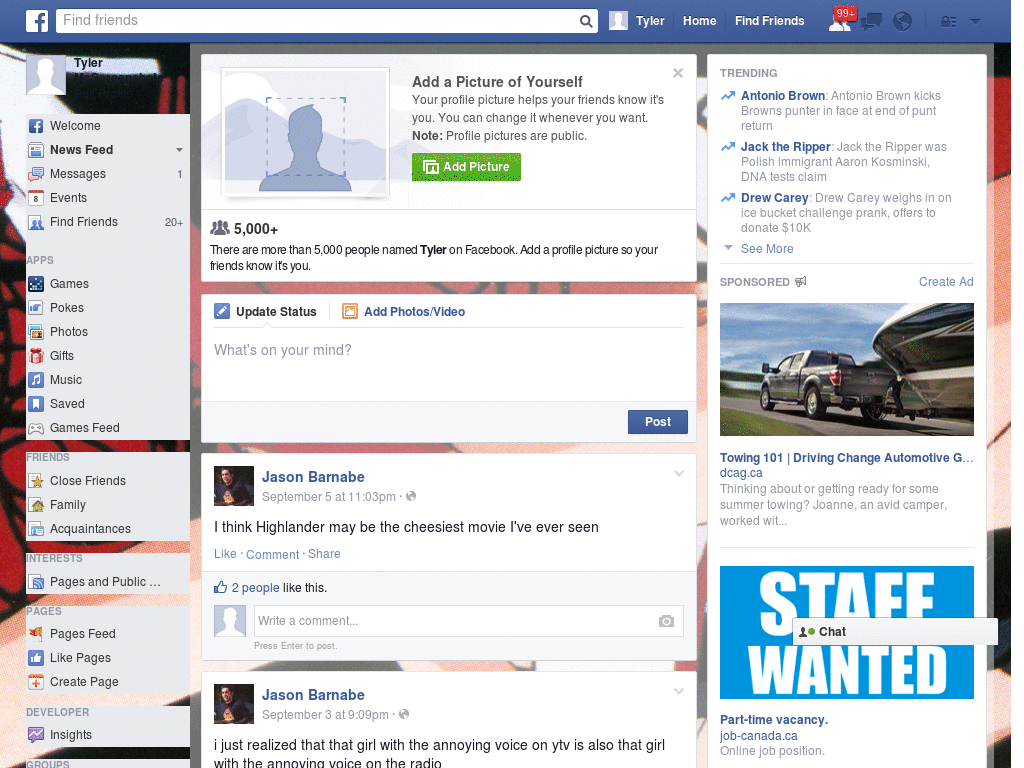Open Saved bookmark icon
This screenshot has height=768, width=1024.
click(36, 404)
